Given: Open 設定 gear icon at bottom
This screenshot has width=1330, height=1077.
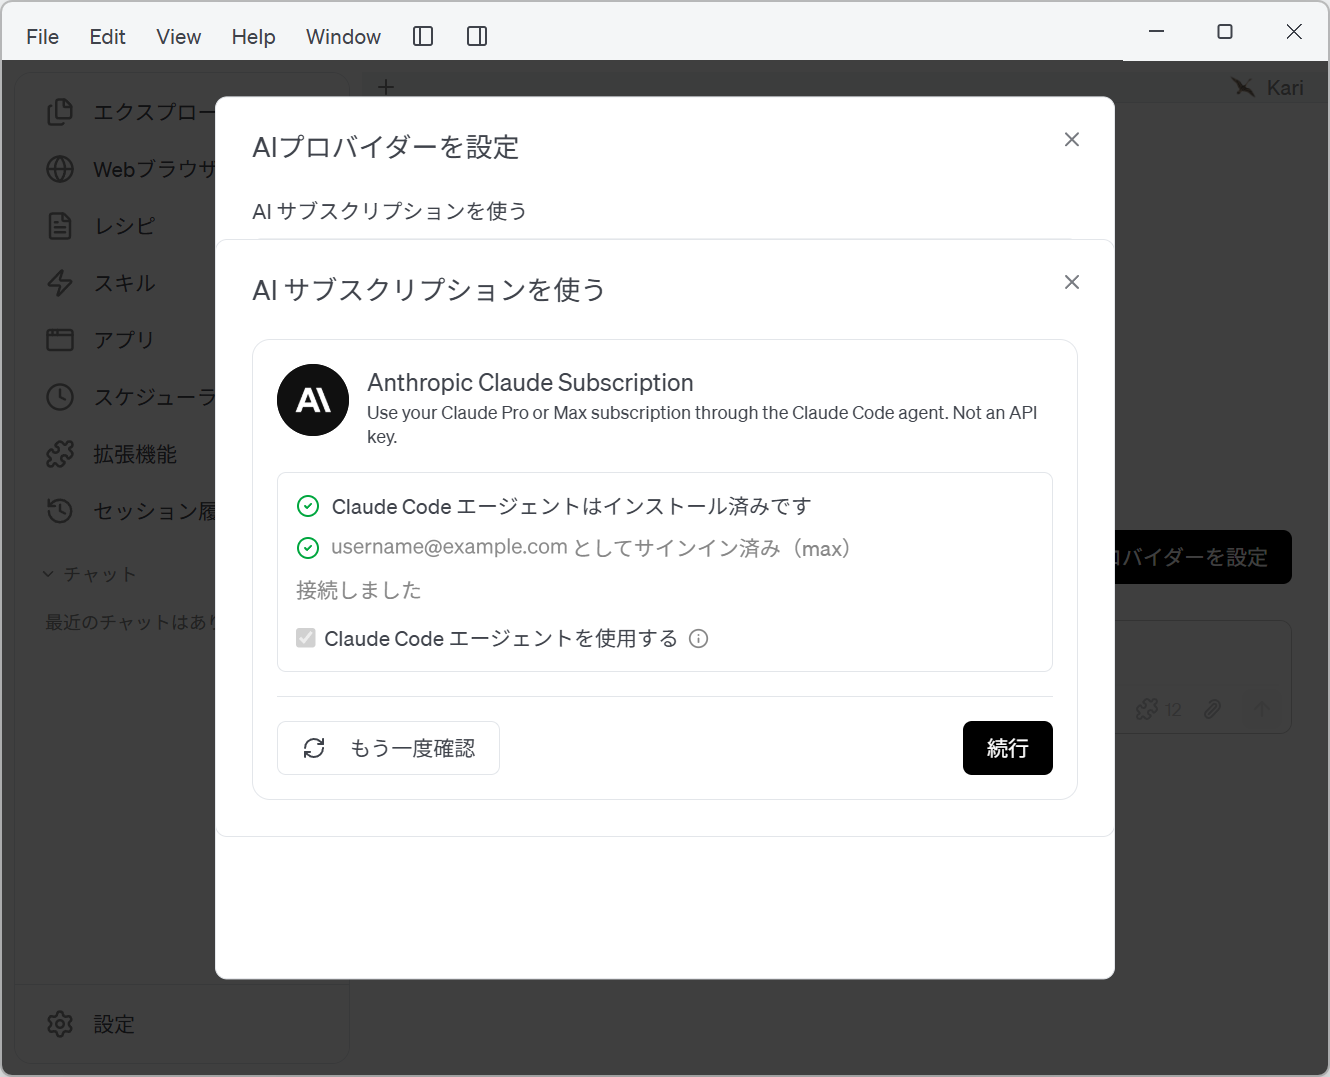Looking at the screenshot, I should (60, 1024).
